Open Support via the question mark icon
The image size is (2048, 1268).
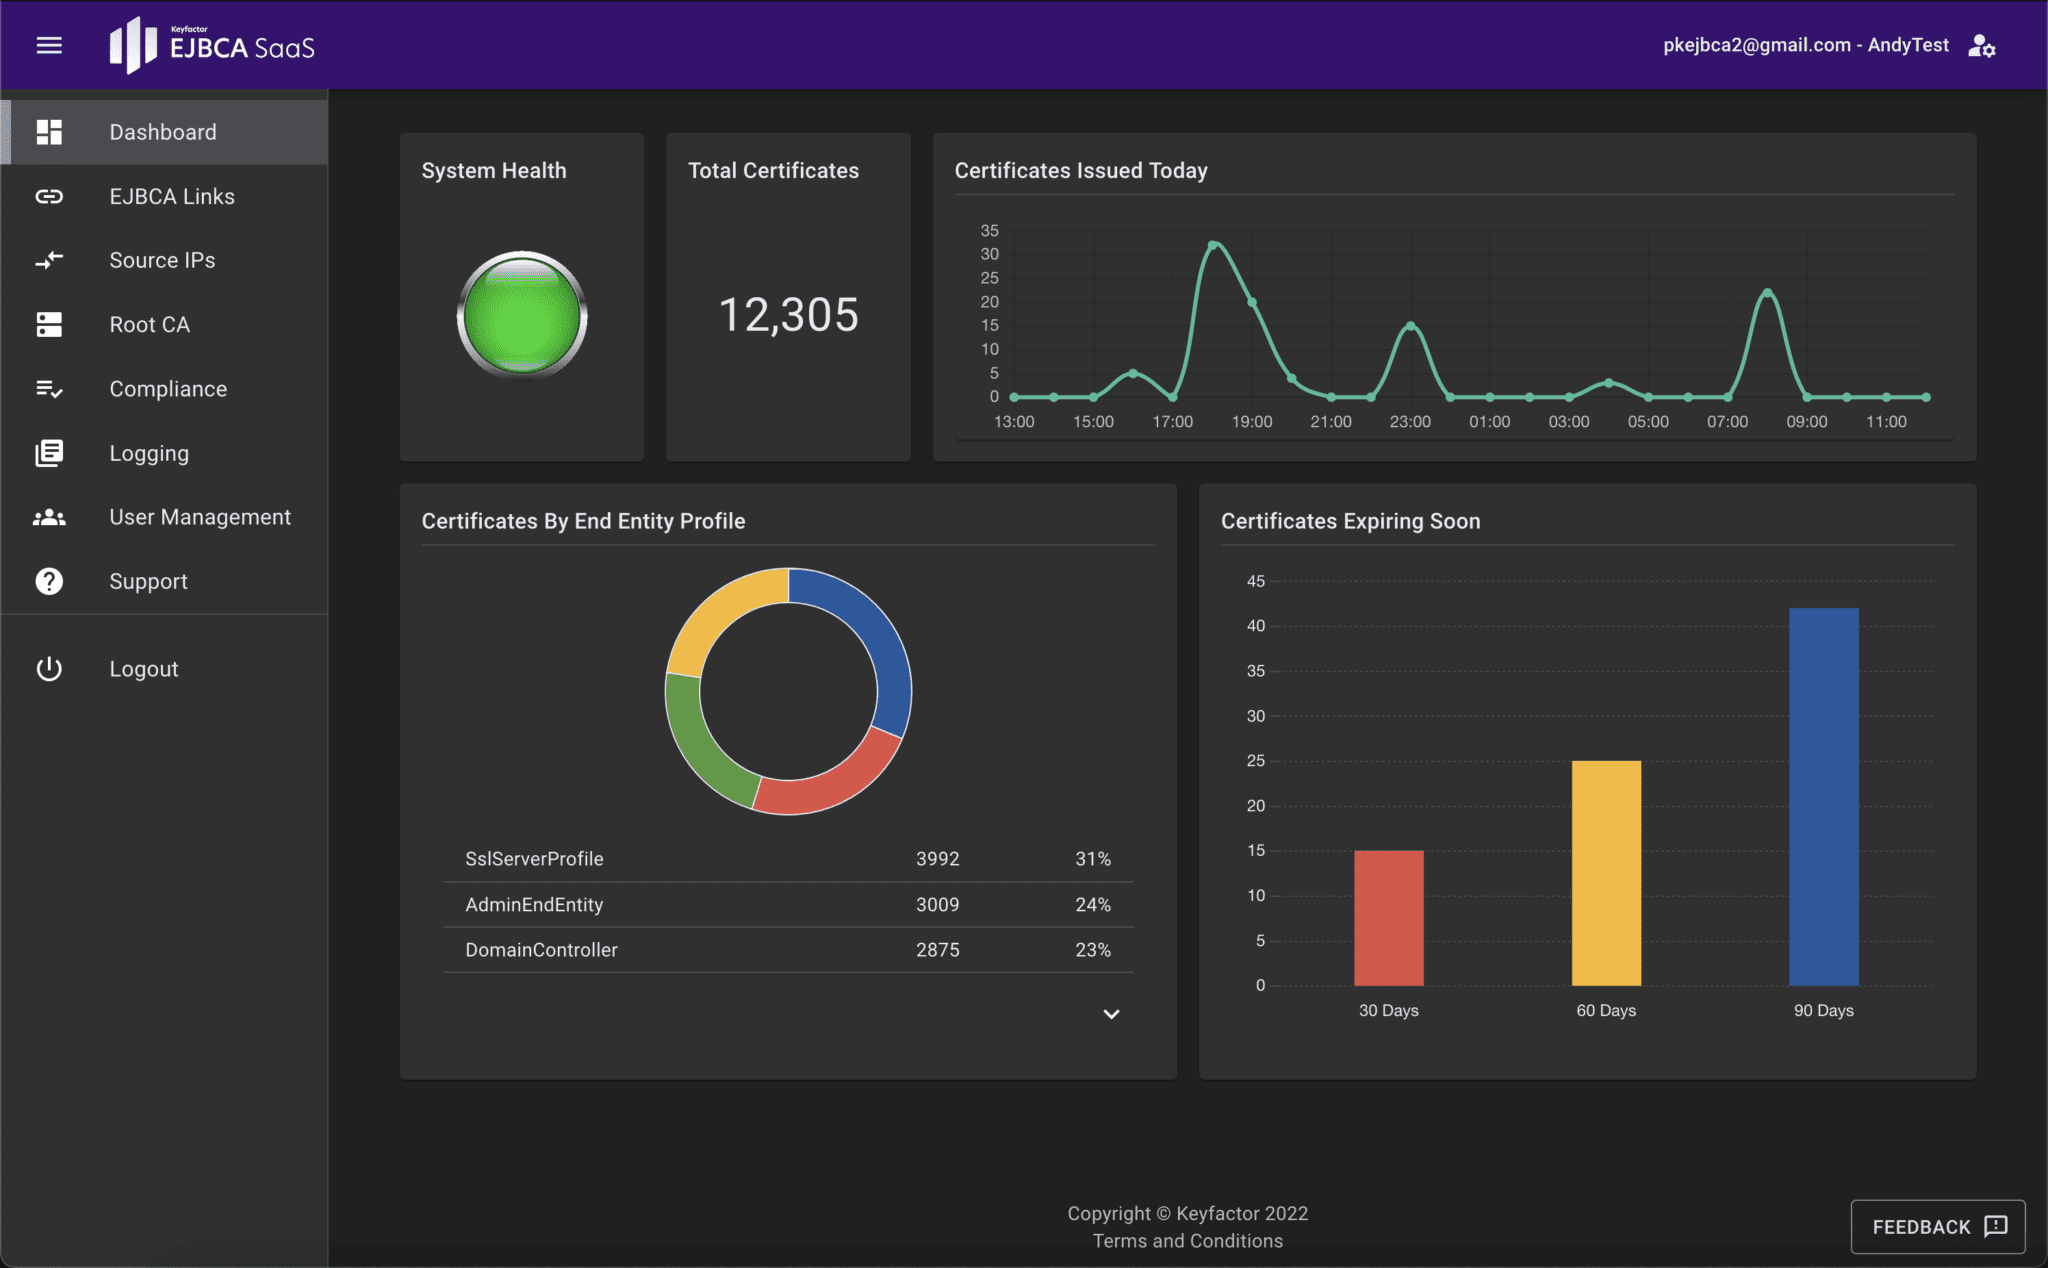pos(49,581)
